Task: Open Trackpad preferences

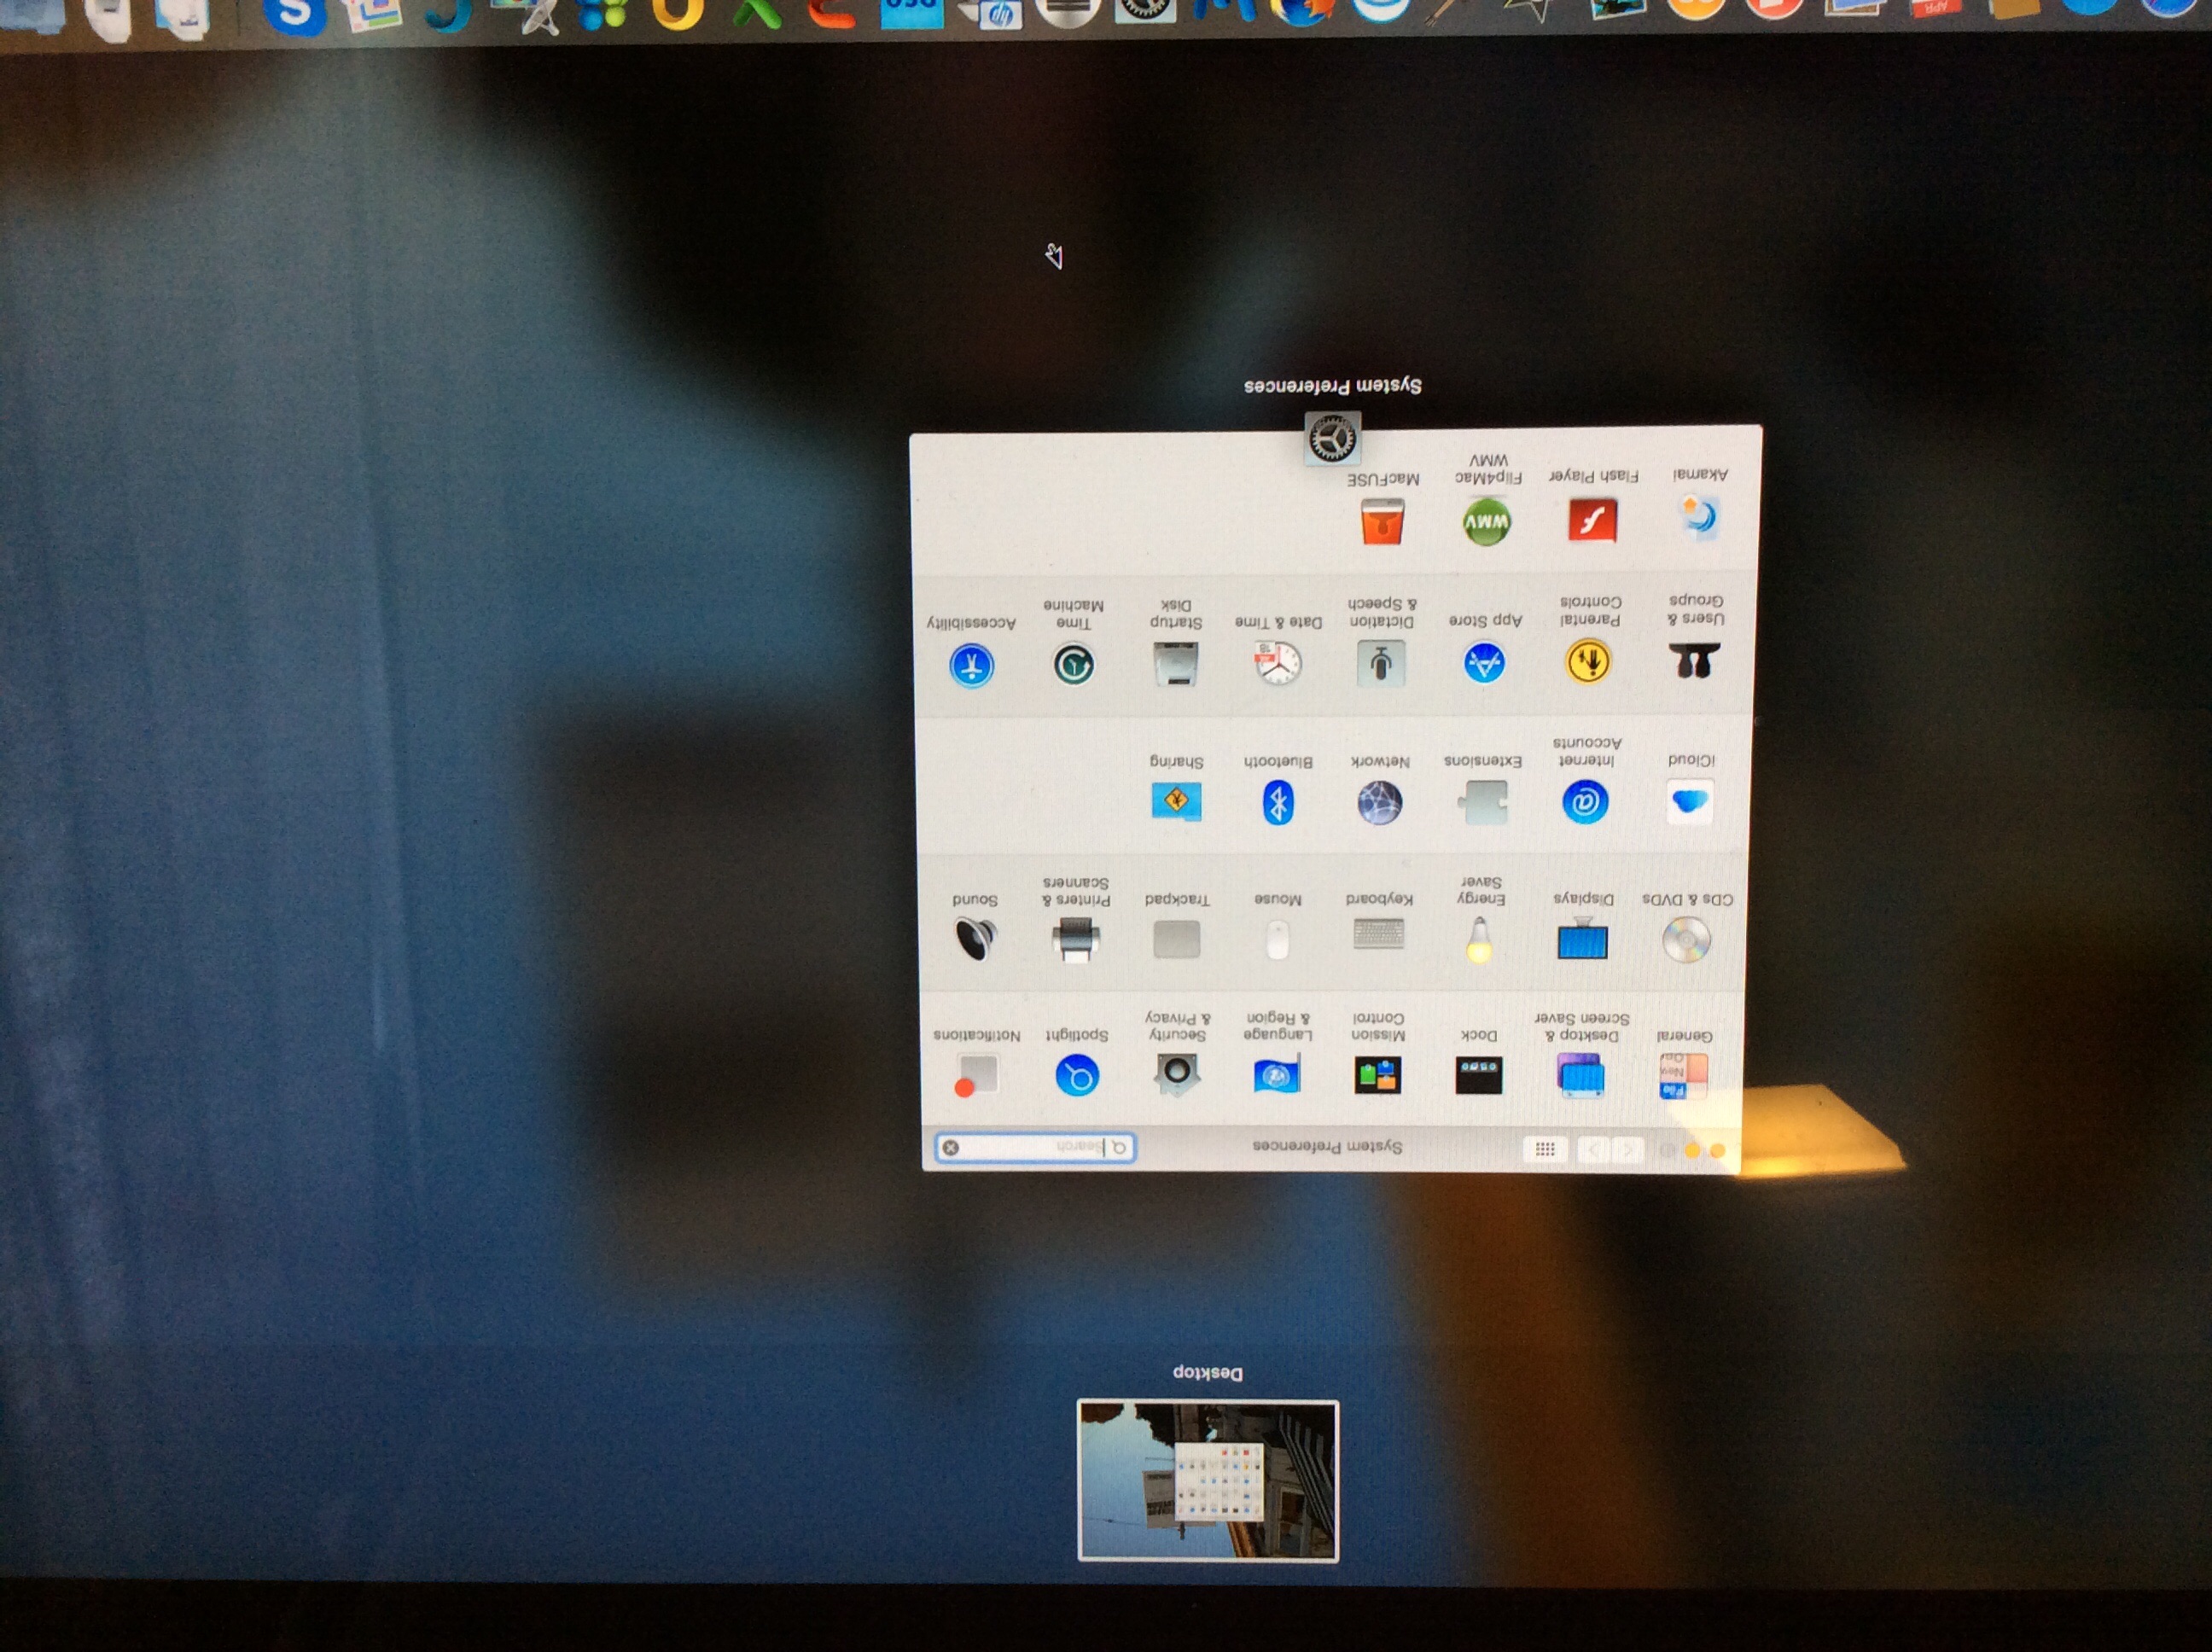Action: pyautogui.click(x=1177, y=940)
